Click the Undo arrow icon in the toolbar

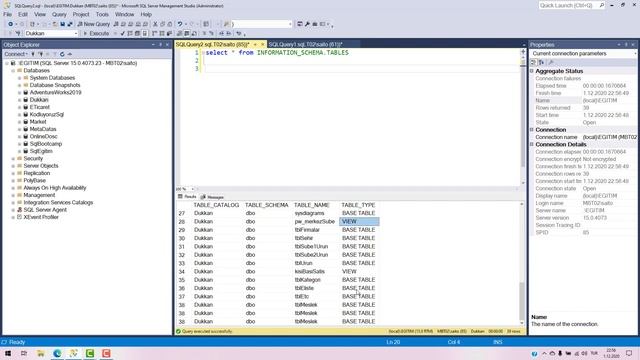(x=180, y=24)
